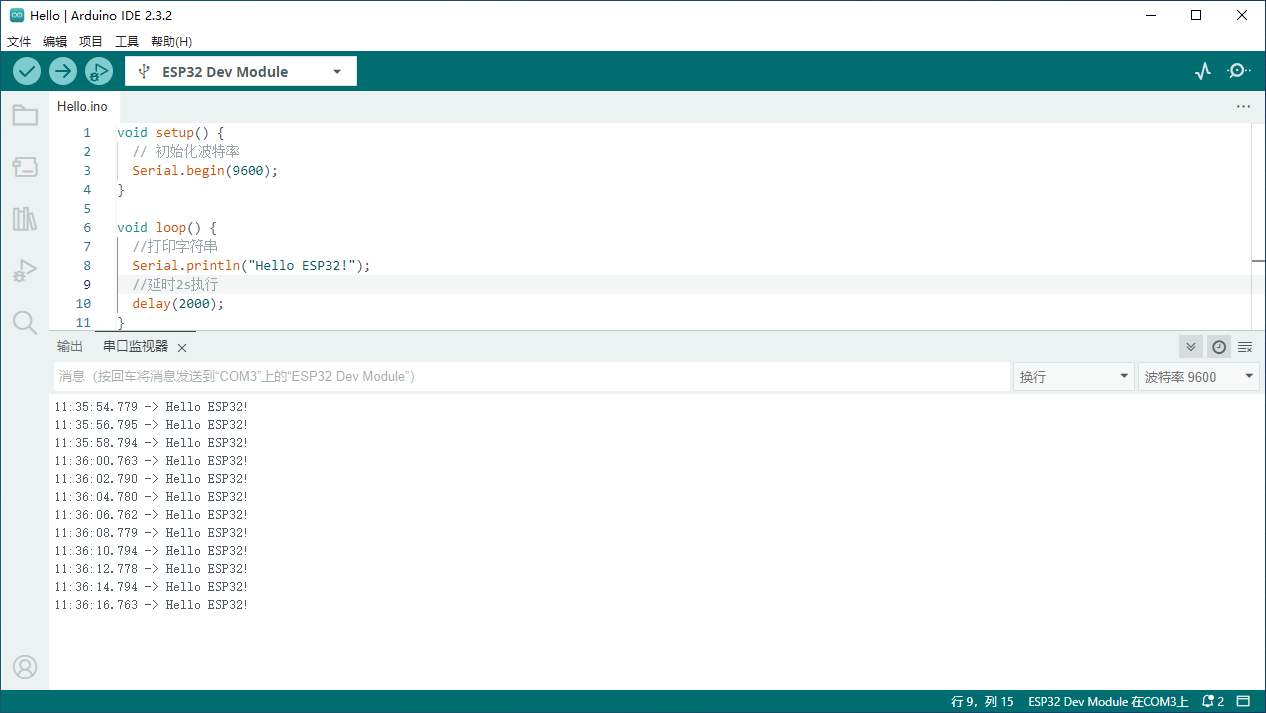Open the Serial Plotter icon
1266x713 pixels.
click(1203, 71)
